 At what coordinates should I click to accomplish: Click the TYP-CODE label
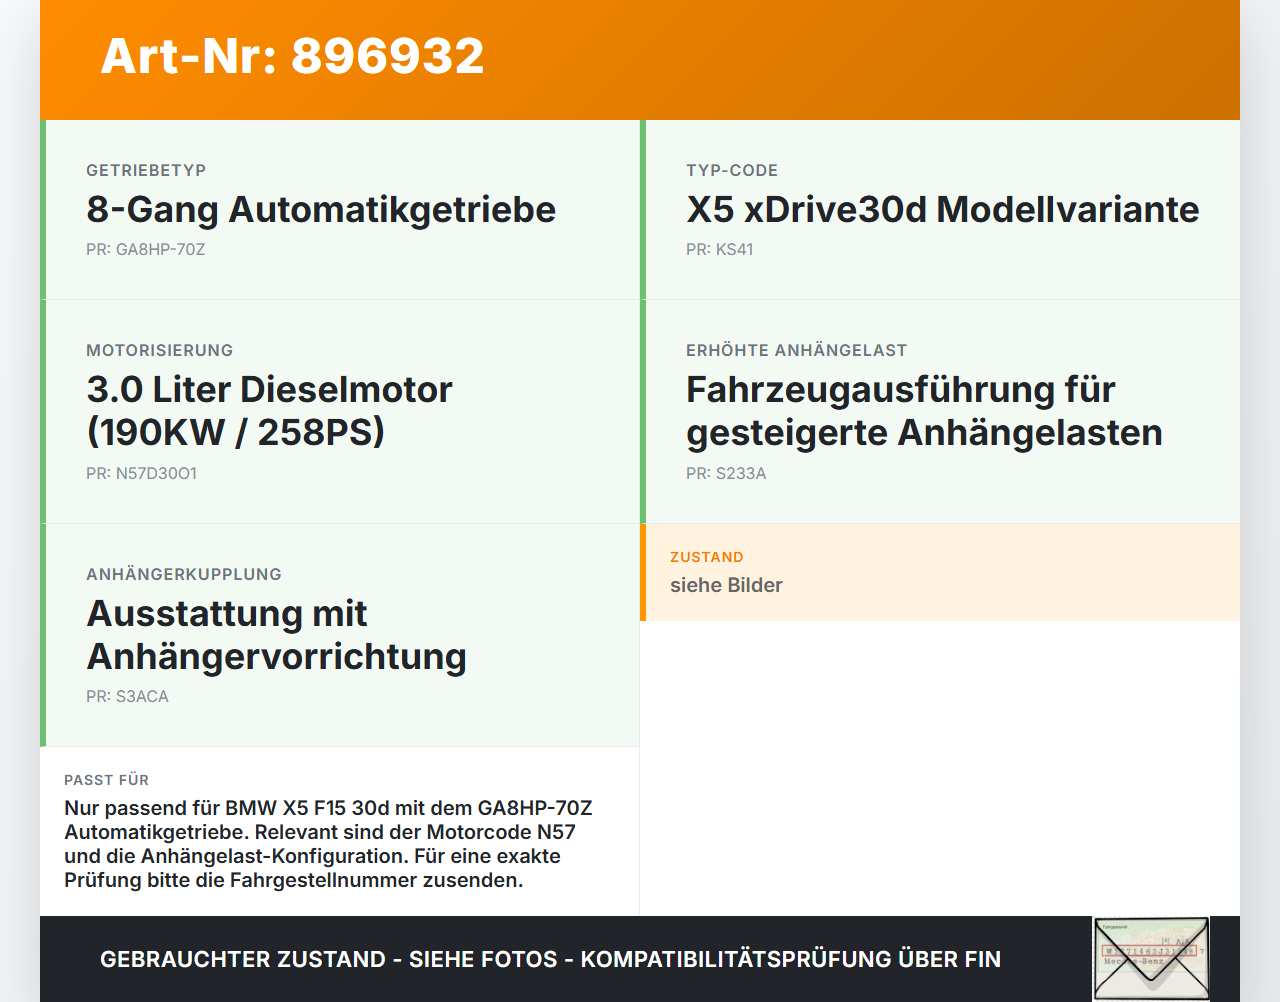(732, 170)
